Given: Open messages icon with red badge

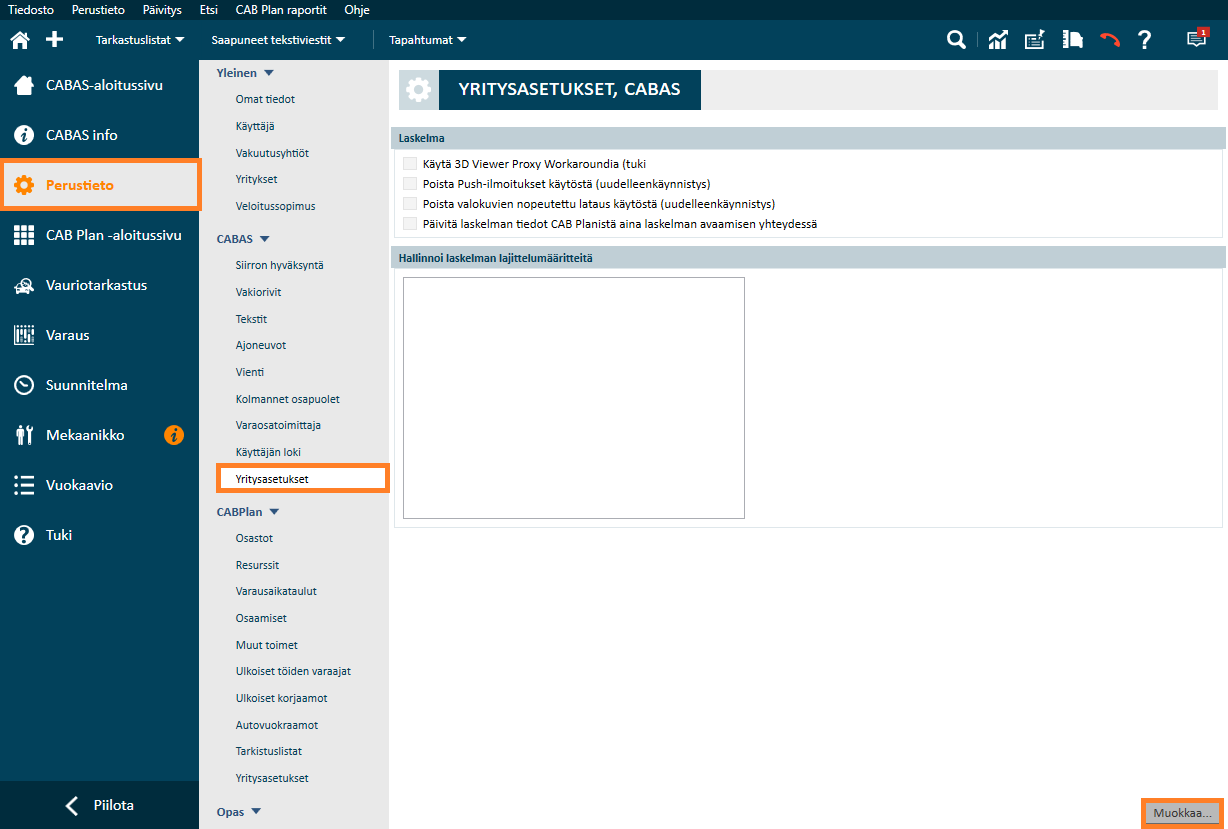Looking at the screenshot, I should [1197, 39].
